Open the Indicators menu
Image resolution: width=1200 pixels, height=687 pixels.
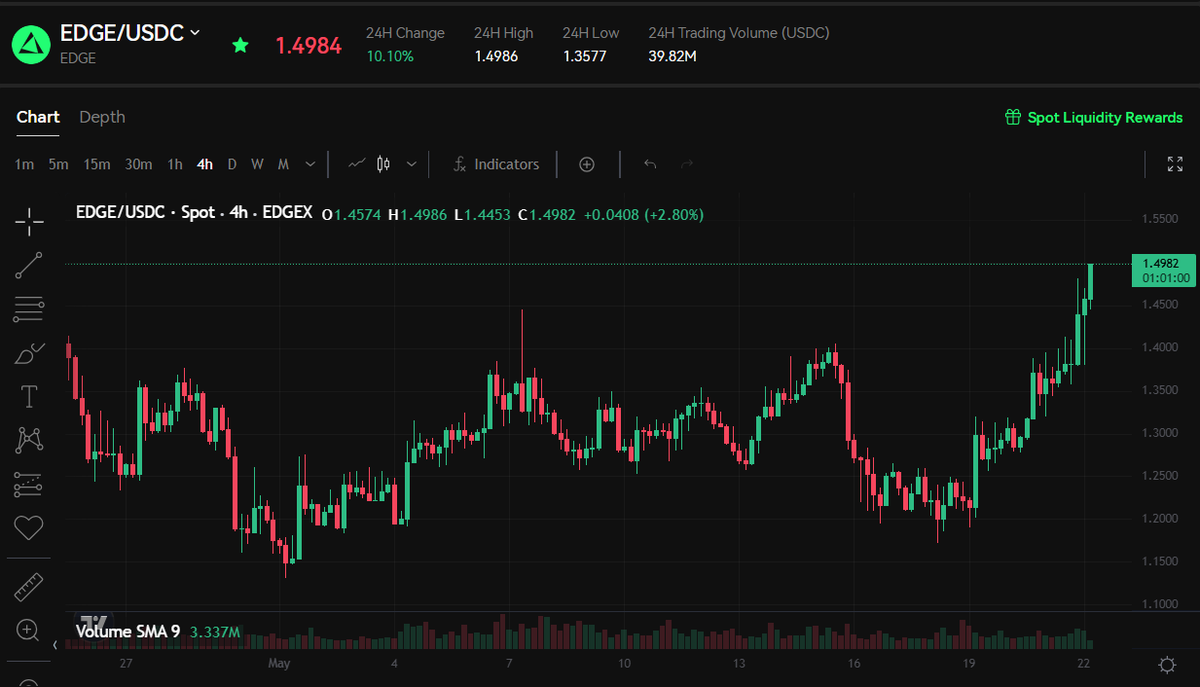[x=496, y=164]
